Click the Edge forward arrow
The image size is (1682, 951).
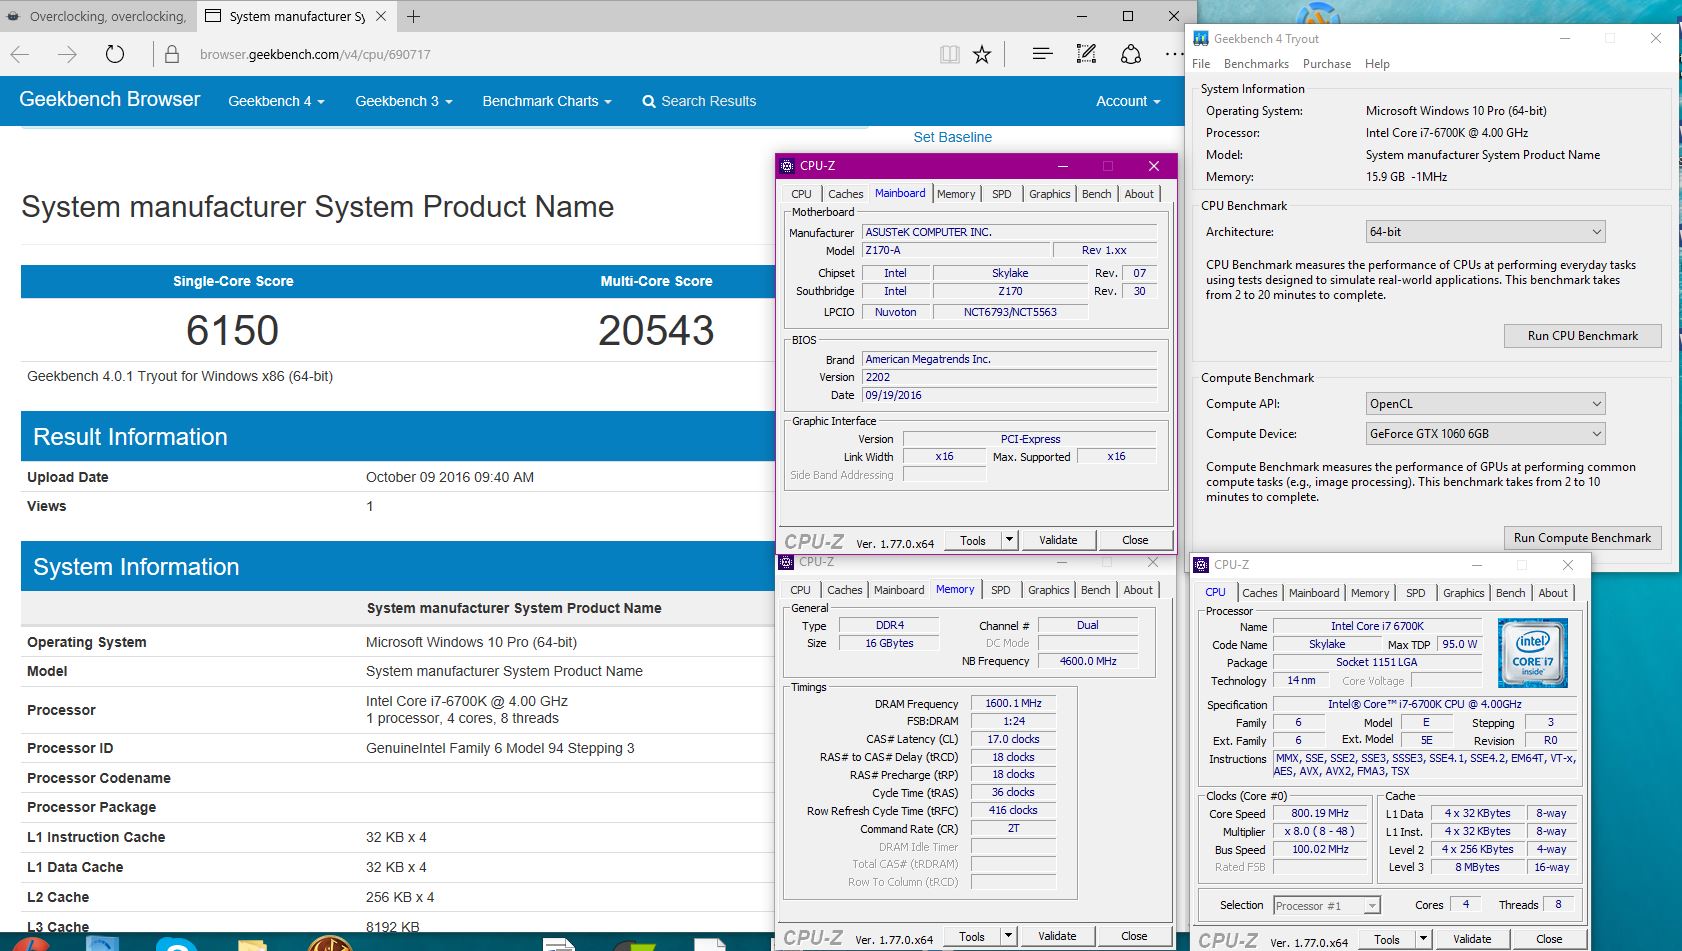(67, 54)
